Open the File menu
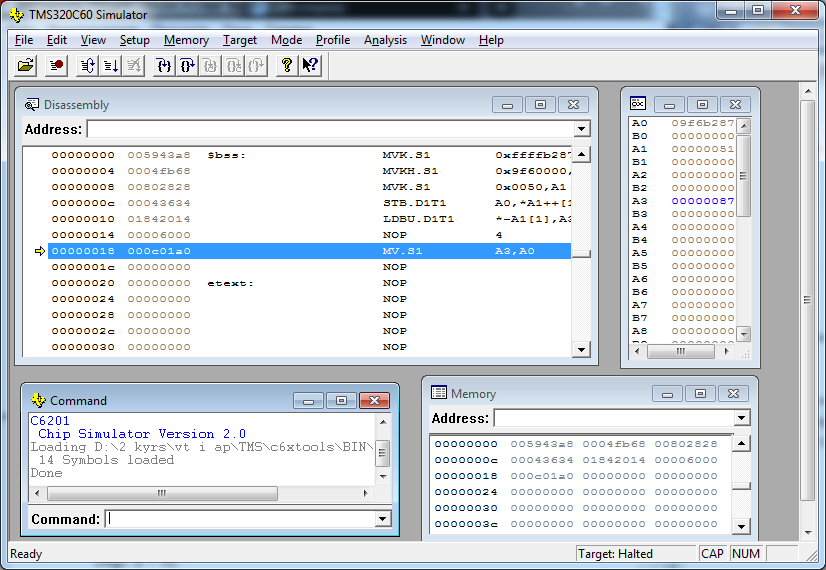 click(x=24, y=40)
